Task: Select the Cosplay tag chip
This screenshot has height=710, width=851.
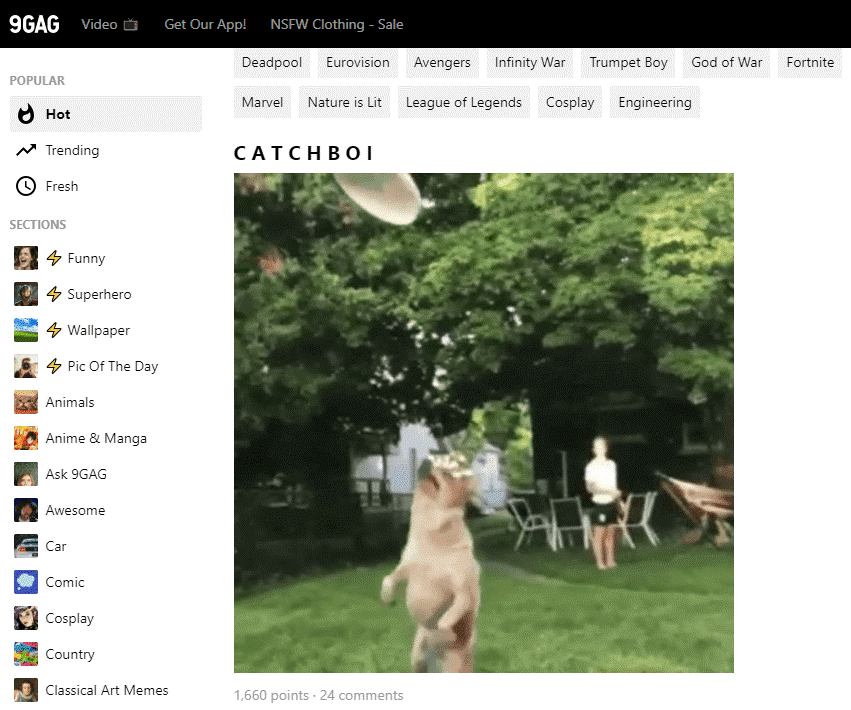Action: point(570,102)
